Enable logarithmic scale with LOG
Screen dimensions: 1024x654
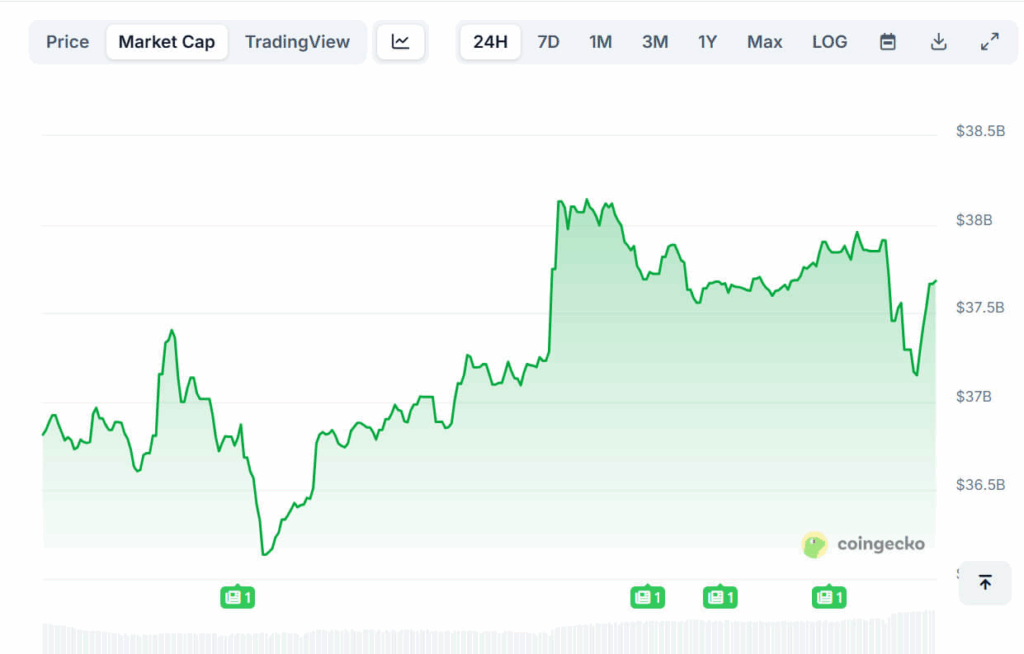pos(829,41)
